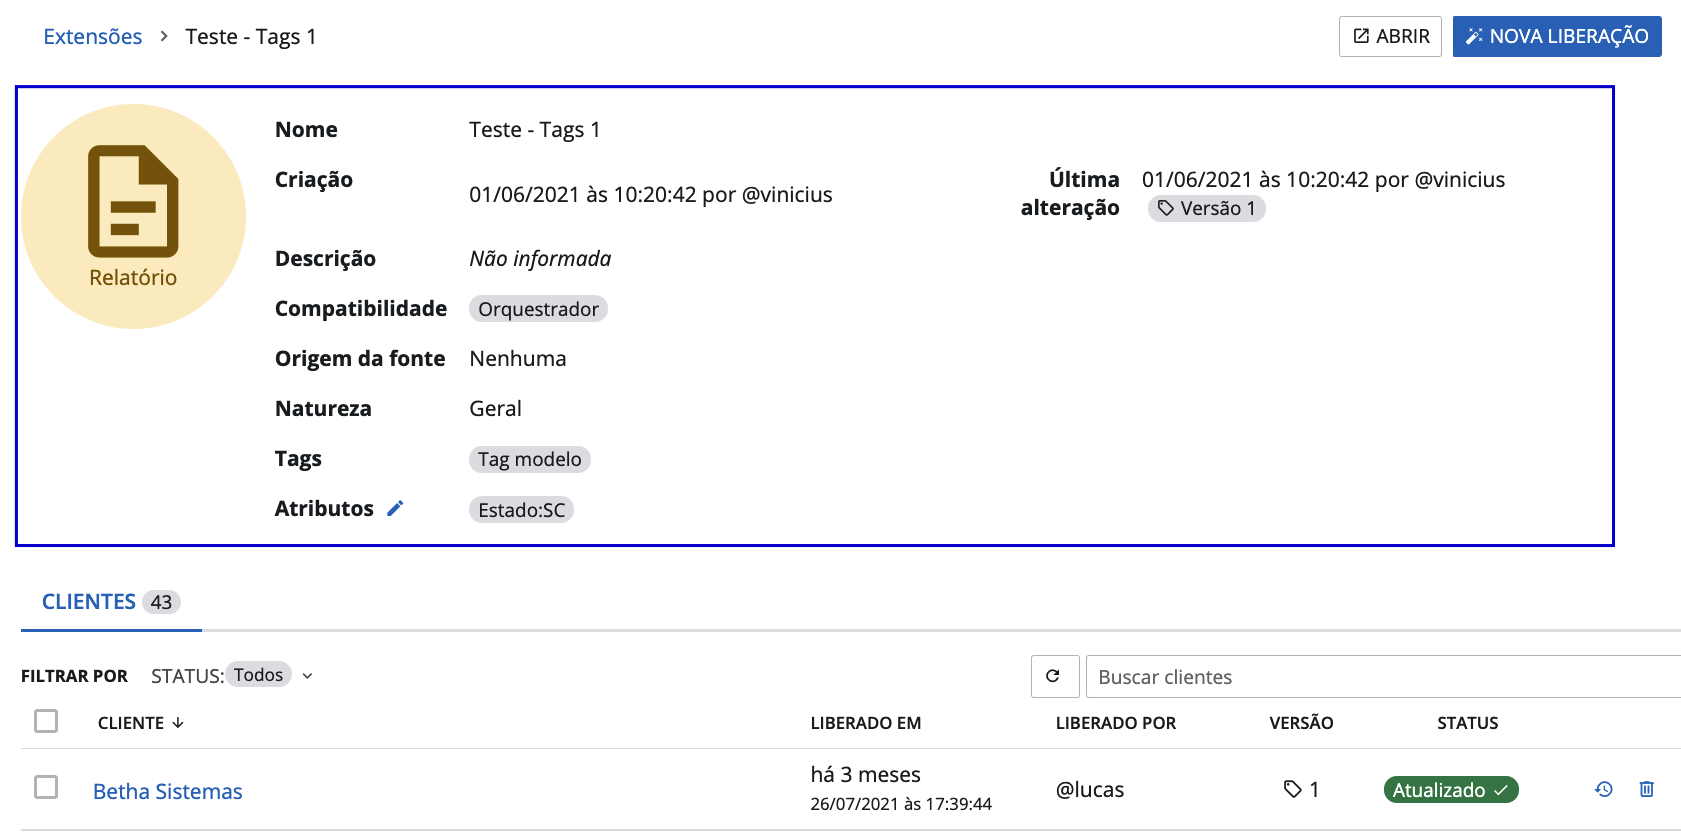Click the STATUS column header

coord(1467,723)
